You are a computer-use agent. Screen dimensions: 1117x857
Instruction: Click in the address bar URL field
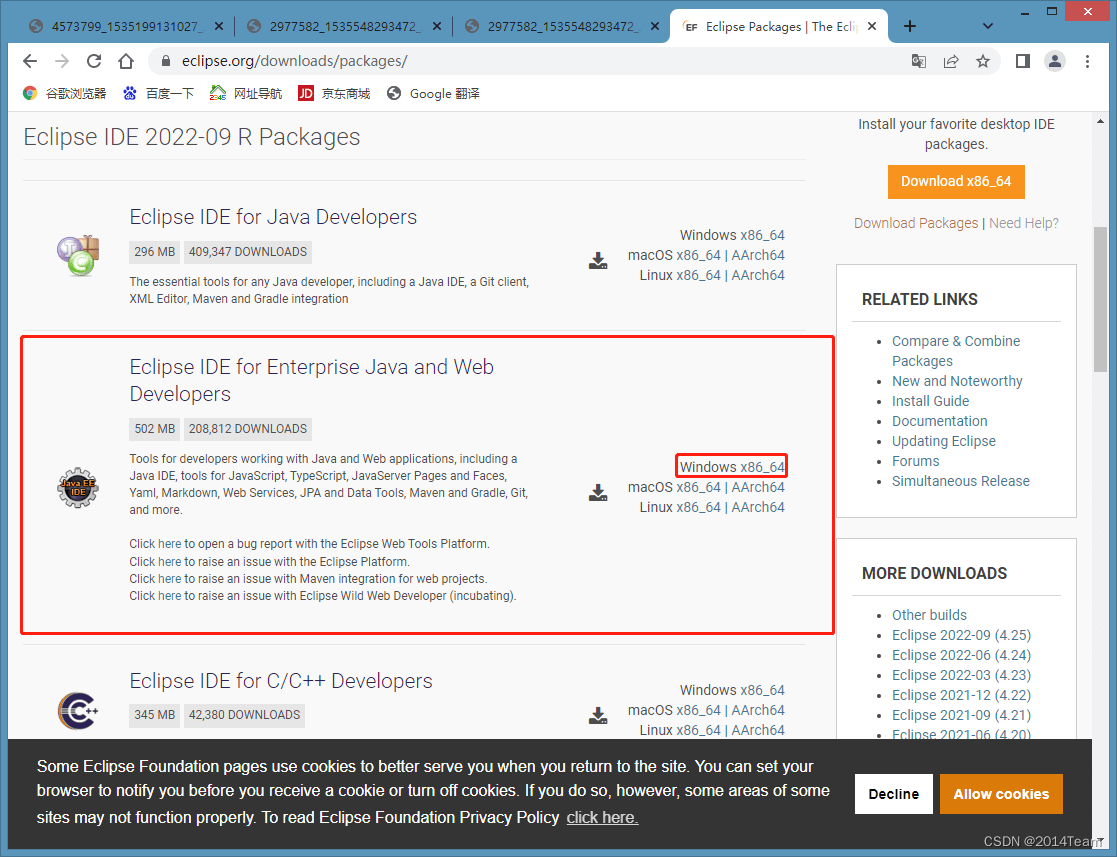tap(530, 61)
